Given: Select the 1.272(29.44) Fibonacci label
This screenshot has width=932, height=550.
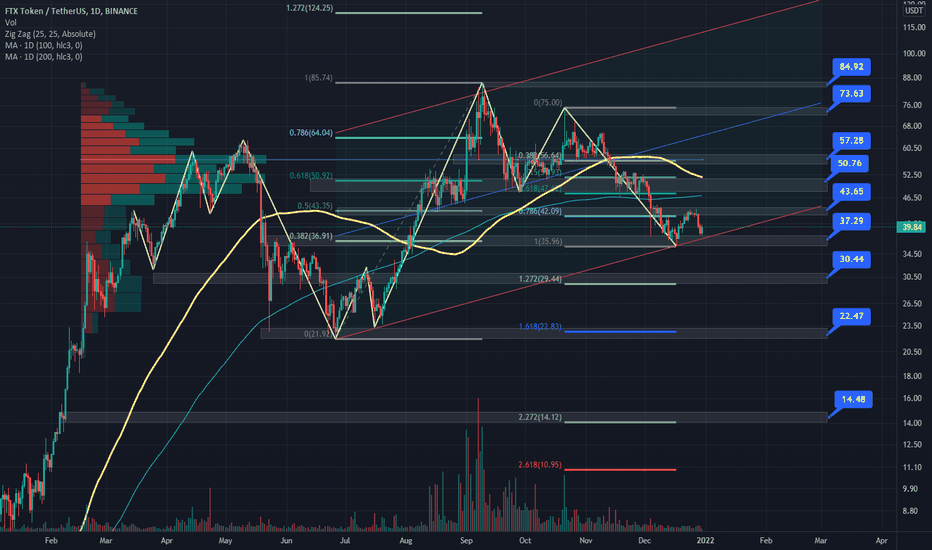Looking at the screenshot, I should (x=540, y=279).
